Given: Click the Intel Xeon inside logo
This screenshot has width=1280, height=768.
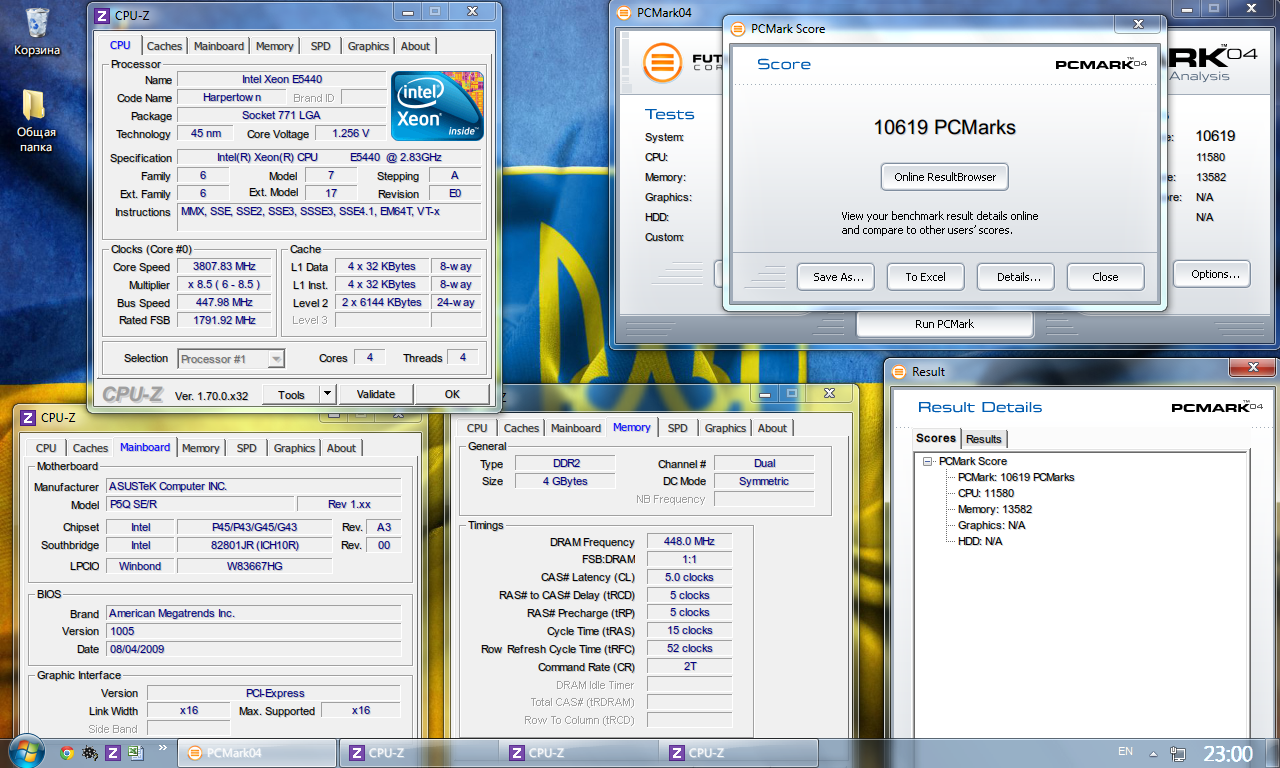Looking at the screenshot, I should 437,105.
